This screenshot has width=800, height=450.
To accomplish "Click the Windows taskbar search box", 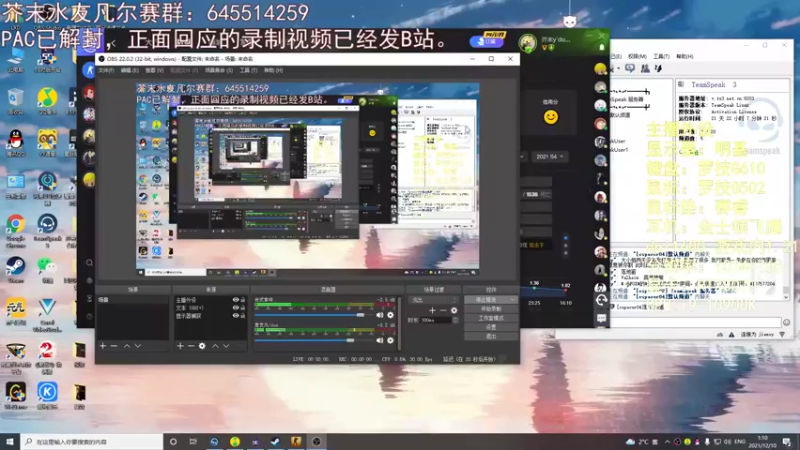I will tap(92, 441).
